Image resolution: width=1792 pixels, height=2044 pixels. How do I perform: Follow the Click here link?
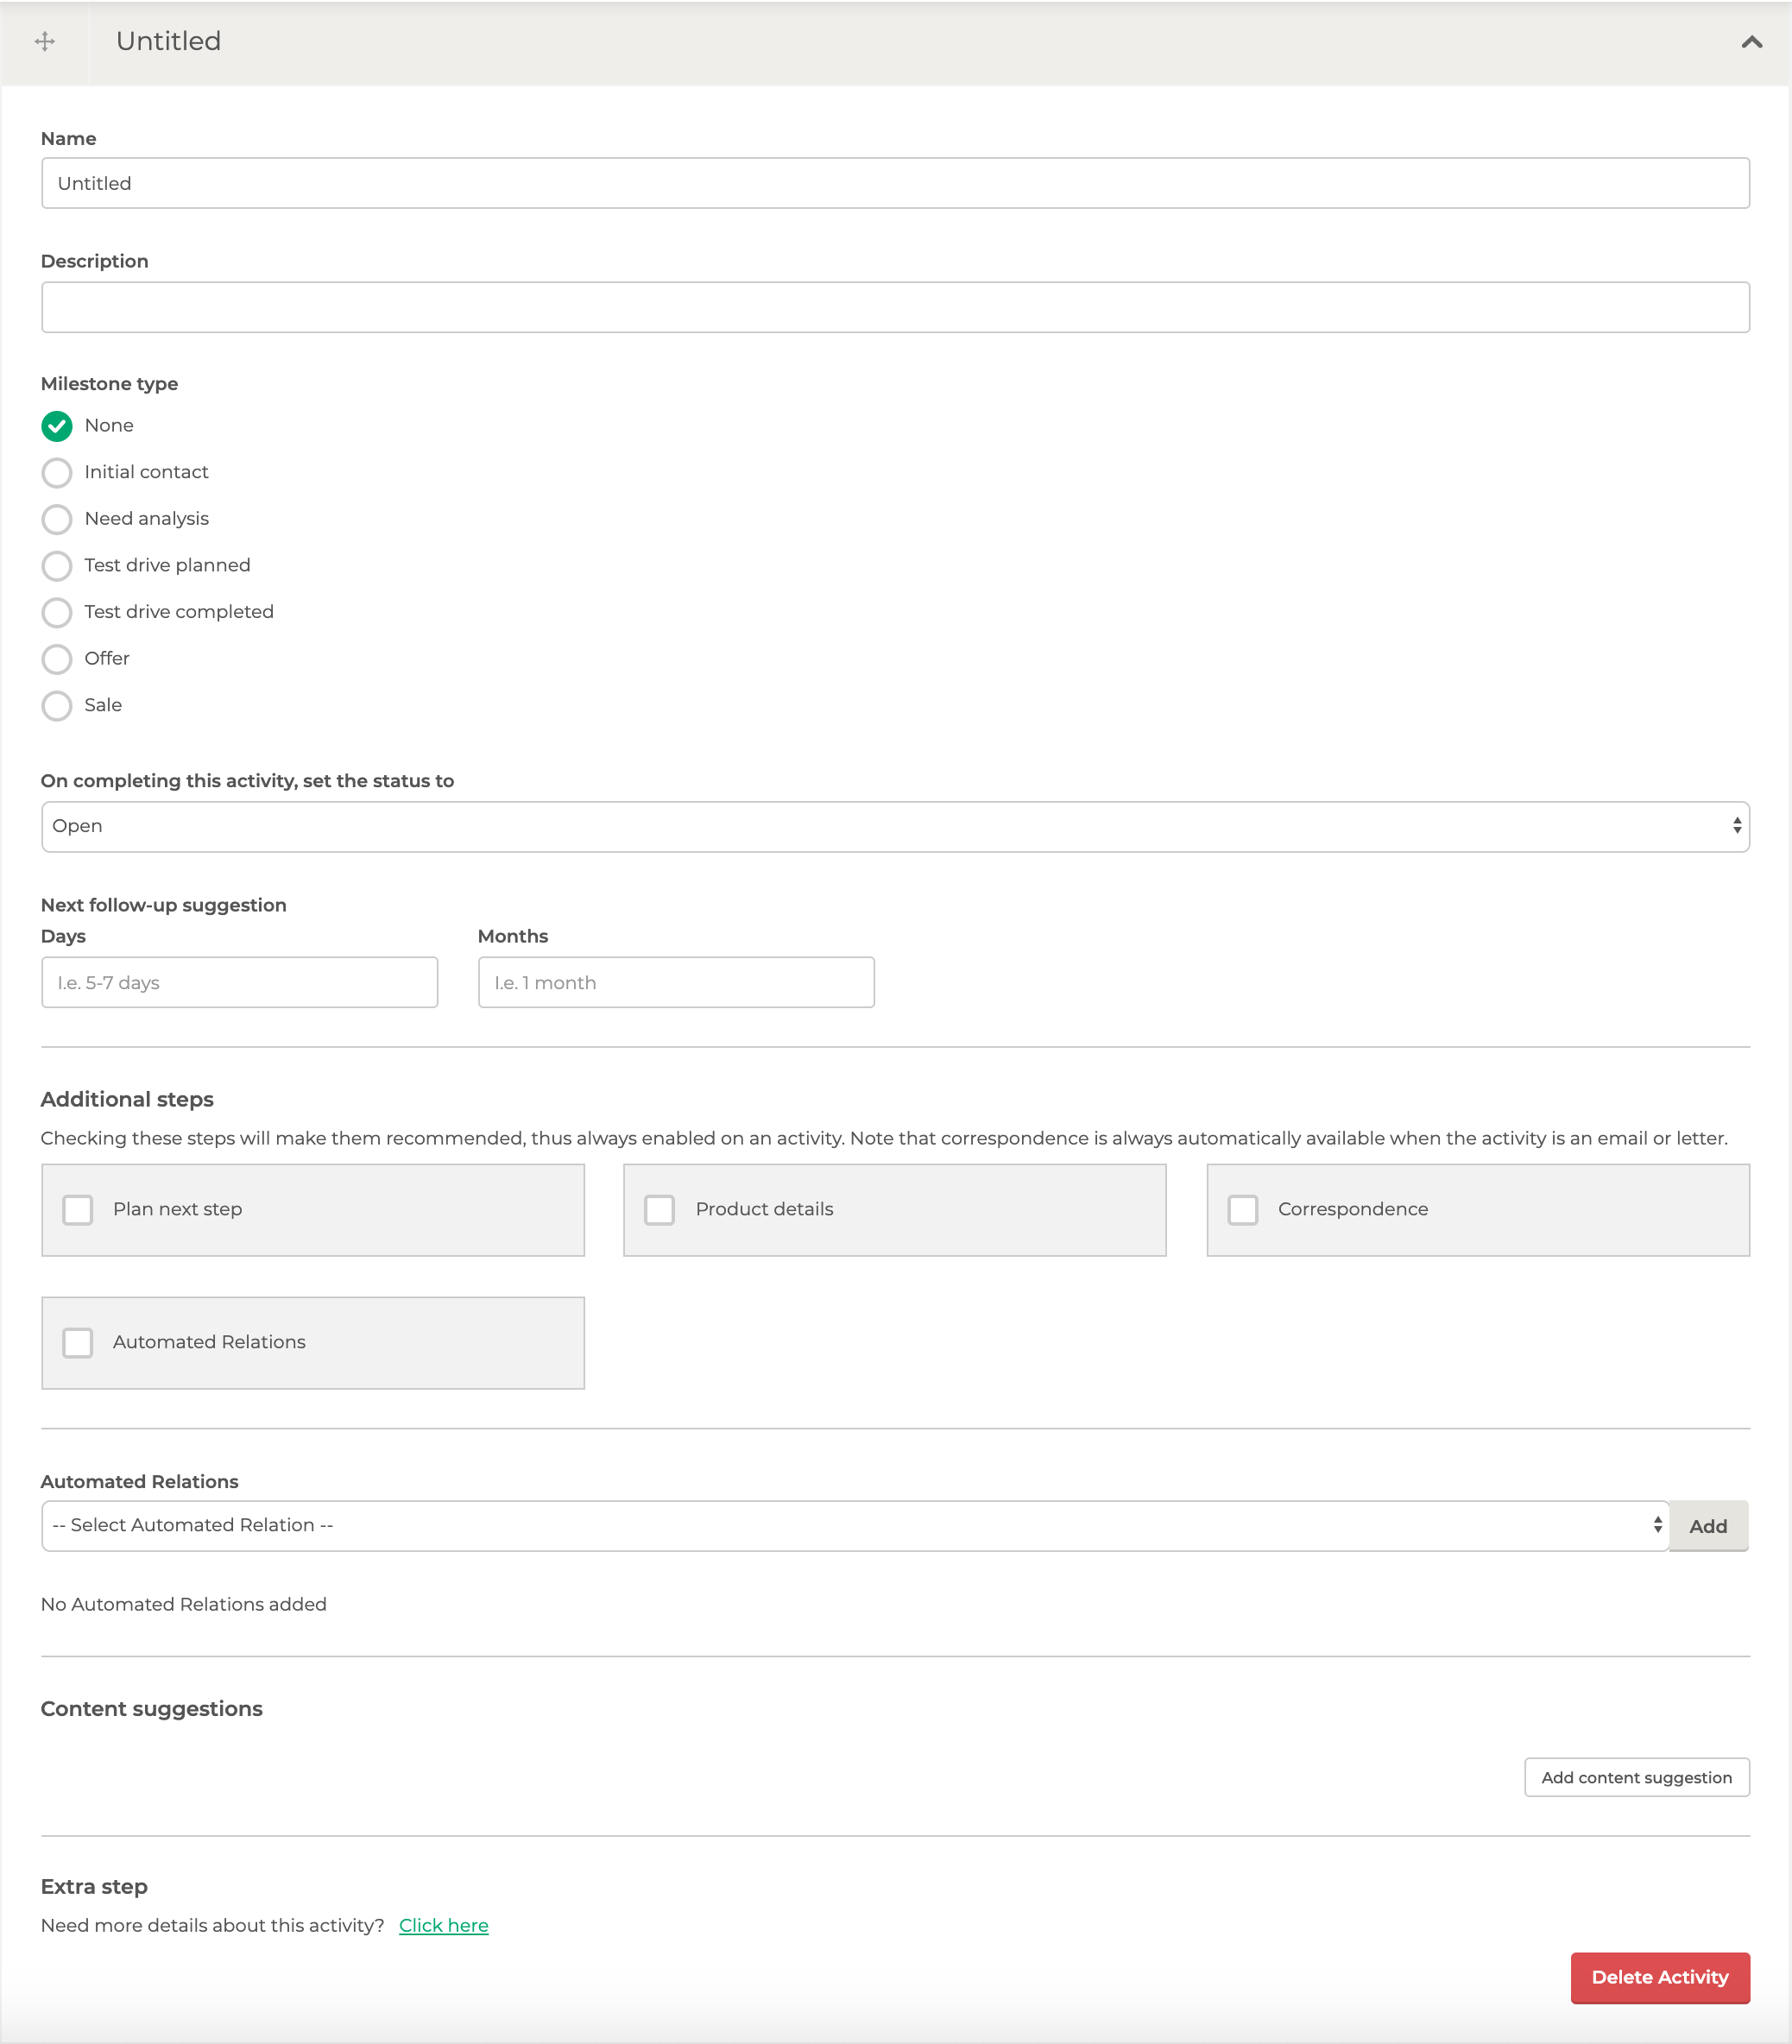[x=443, y=1925]
